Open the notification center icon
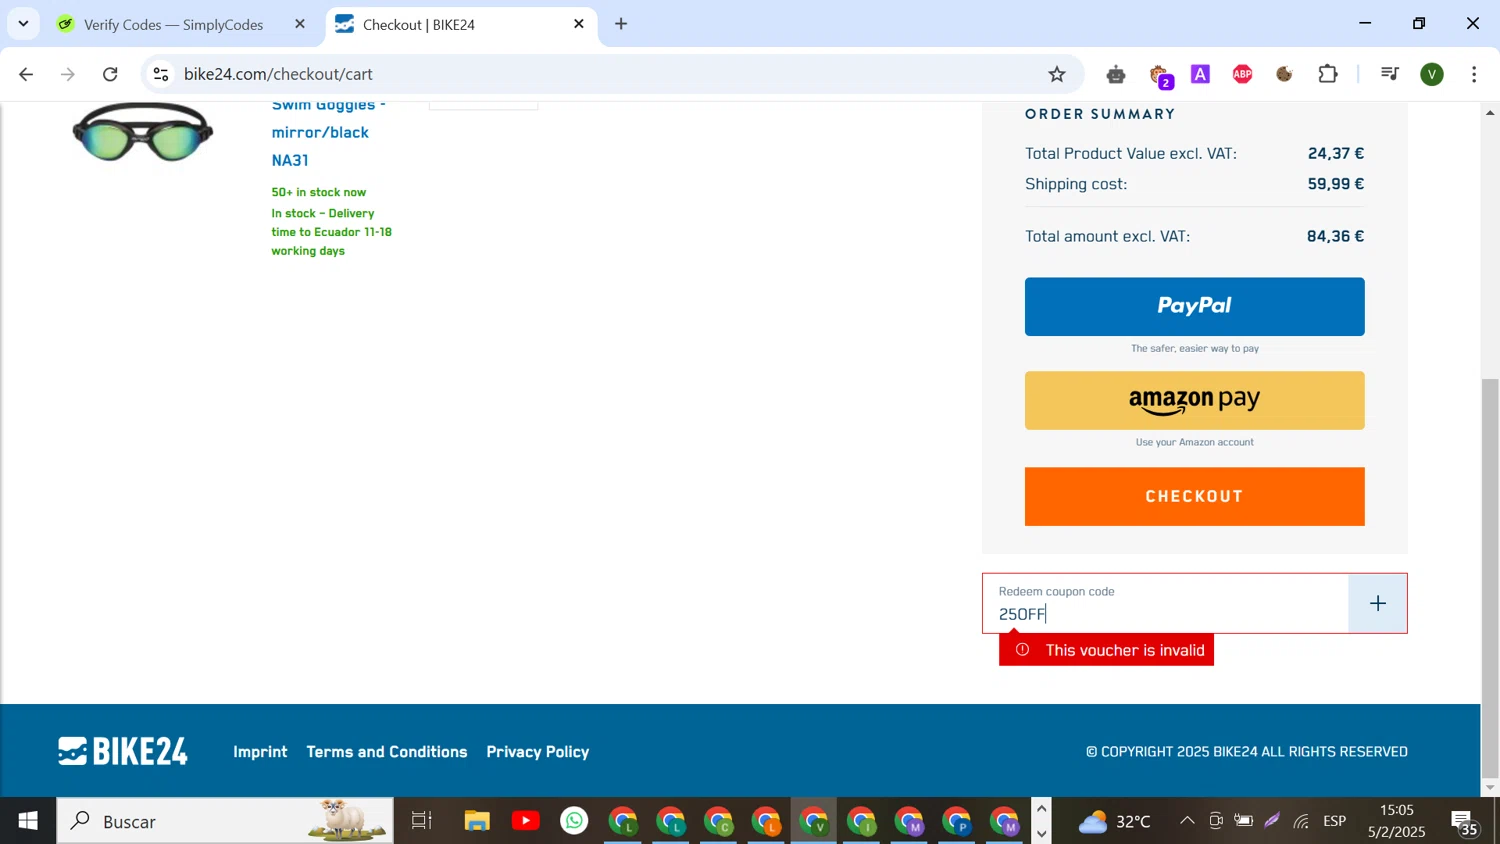 1466,822
